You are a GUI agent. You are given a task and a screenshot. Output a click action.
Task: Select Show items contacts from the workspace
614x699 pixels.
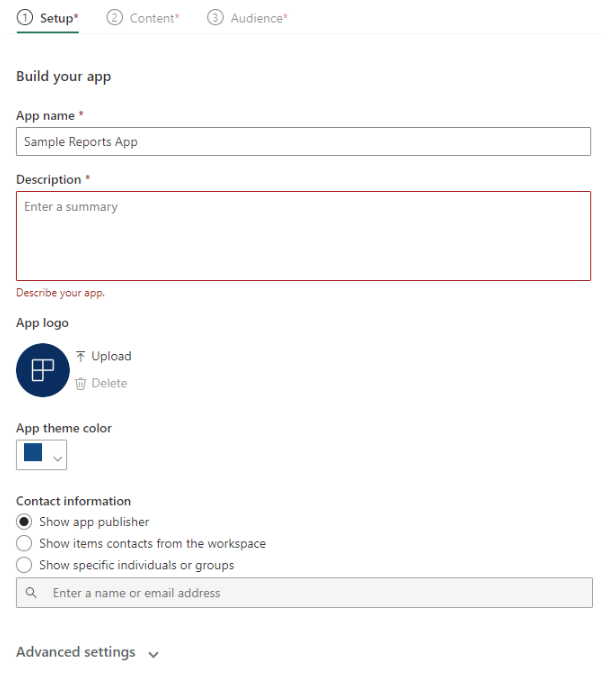pos(25,544)
